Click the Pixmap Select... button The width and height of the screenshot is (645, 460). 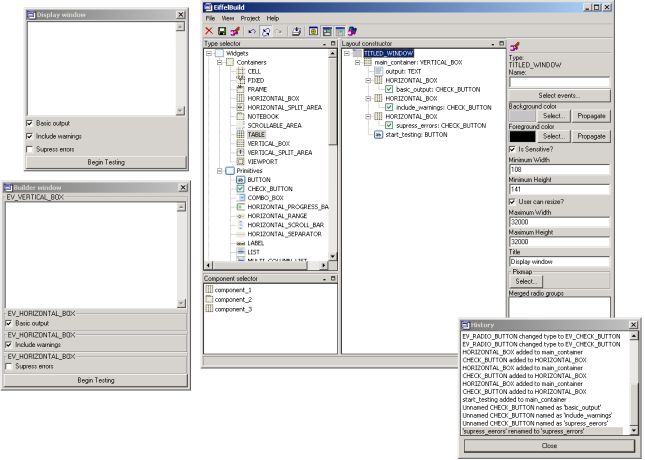click(x=526, y=281)
